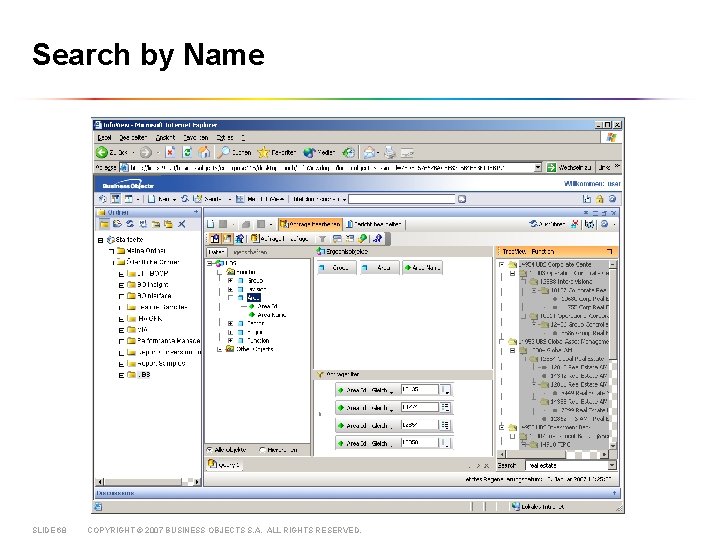Click the new document icon in report toolbar
Viewport: 720px width, 540px height.
[x=211, y=224]
